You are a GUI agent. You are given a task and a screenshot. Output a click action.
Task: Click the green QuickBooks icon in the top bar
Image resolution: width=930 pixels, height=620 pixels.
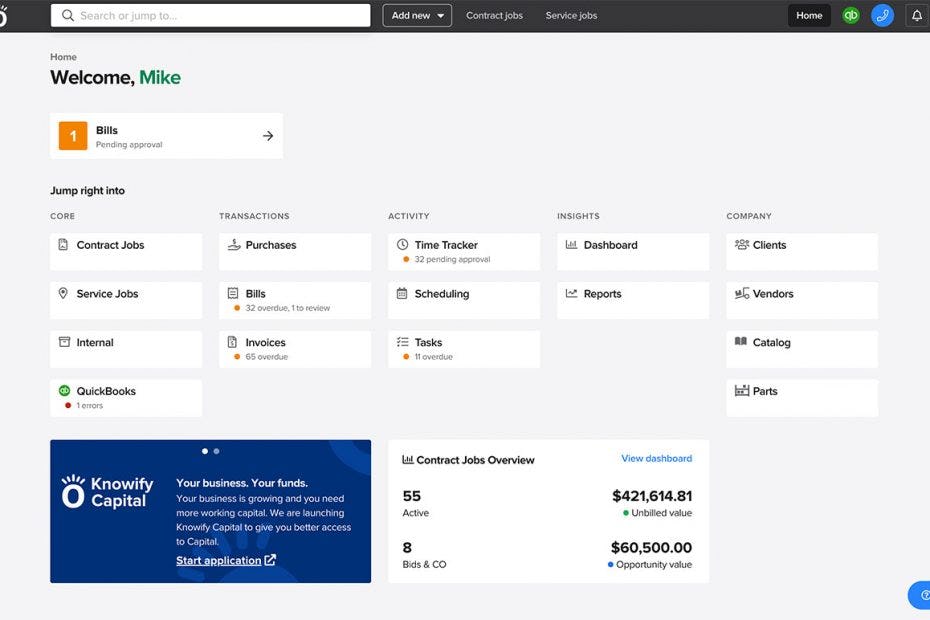point(850,15)
